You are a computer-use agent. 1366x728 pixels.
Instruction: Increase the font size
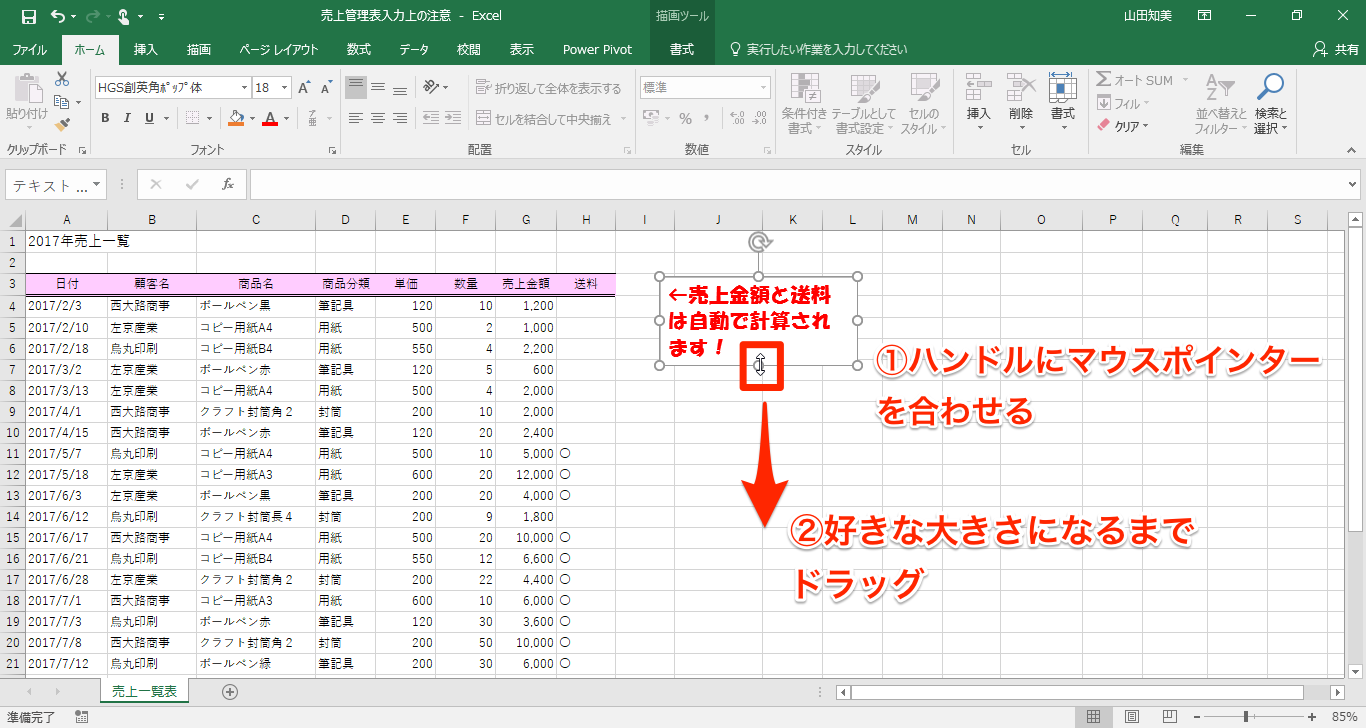pos(305,88)
